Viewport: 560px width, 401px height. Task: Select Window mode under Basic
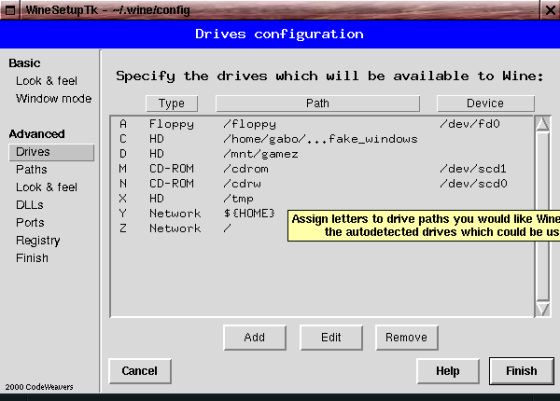tap(54, 99)
